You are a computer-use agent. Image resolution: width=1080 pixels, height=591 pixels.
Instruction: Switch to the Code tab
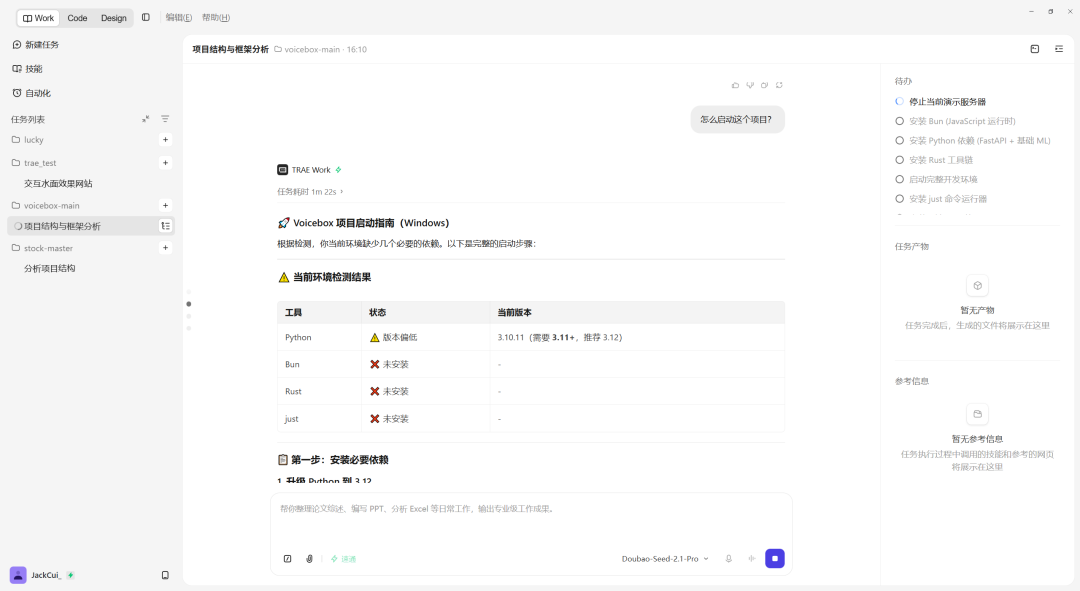[x=77, y=18]
